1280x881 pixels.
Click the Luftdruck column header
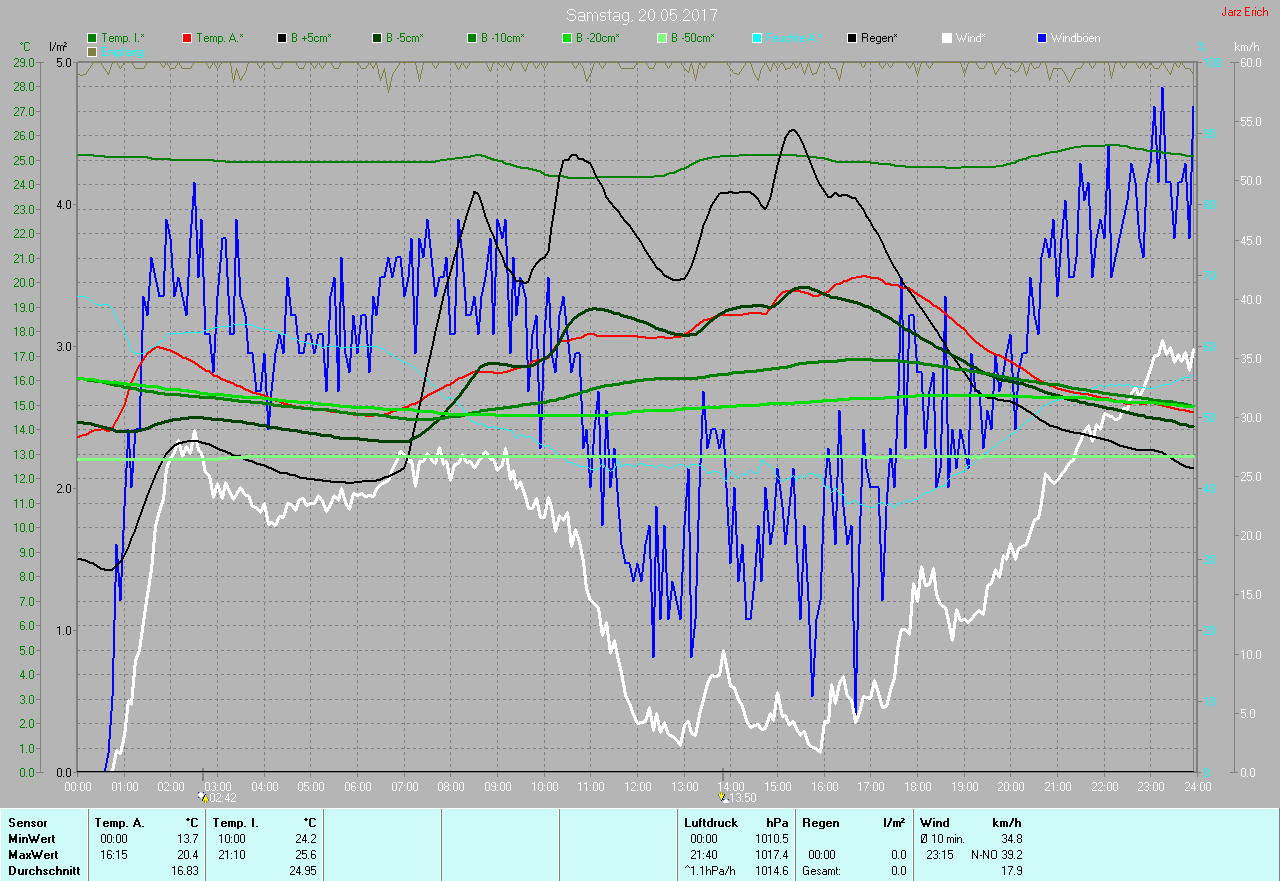point(711,823)
